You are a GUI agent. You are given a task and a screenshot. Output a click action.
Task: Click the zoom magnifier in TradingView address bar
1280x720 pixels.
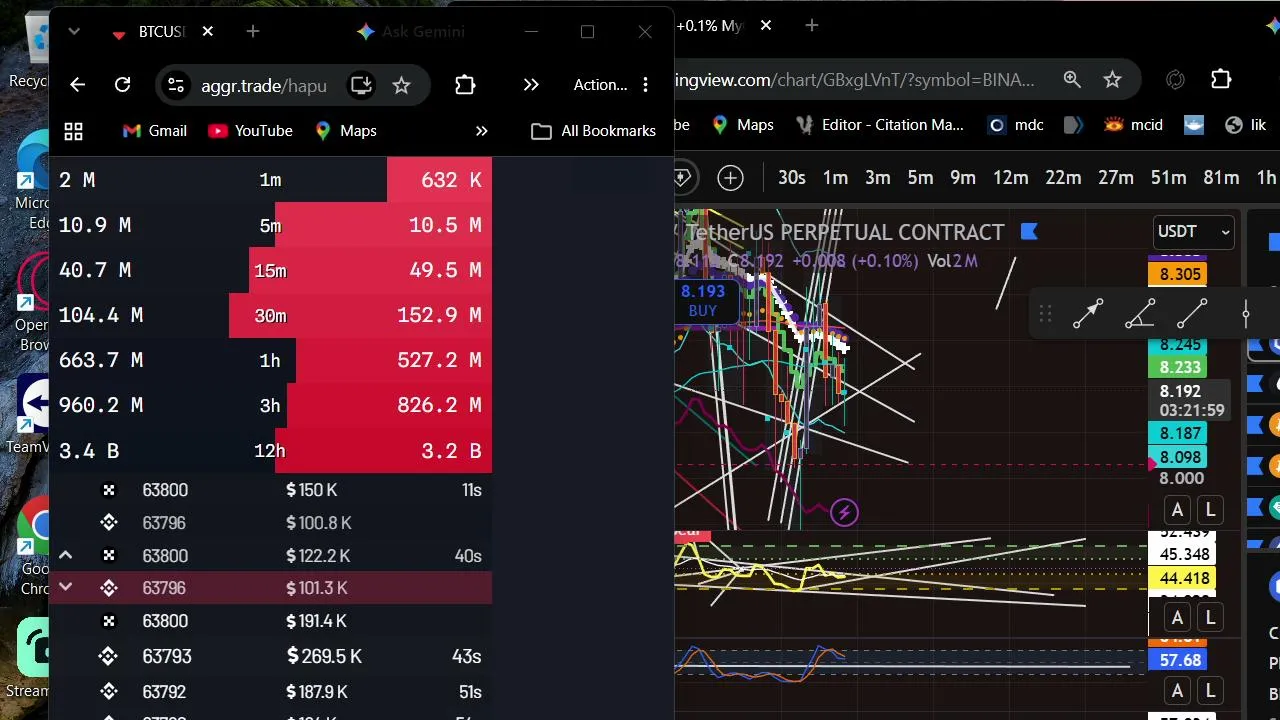pyautogui.click(x=1072, y=79)
